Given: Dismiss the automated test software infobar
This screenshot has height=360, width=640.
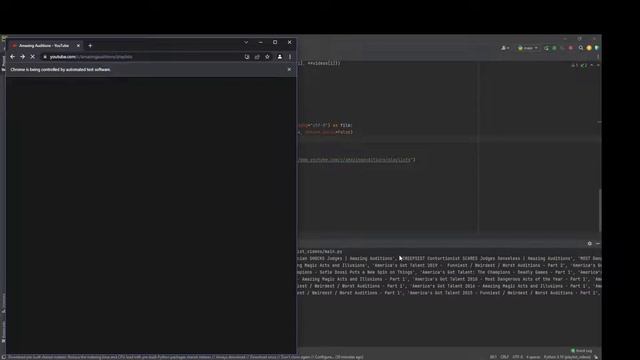Looking at the screenshot, I should 289,69.
